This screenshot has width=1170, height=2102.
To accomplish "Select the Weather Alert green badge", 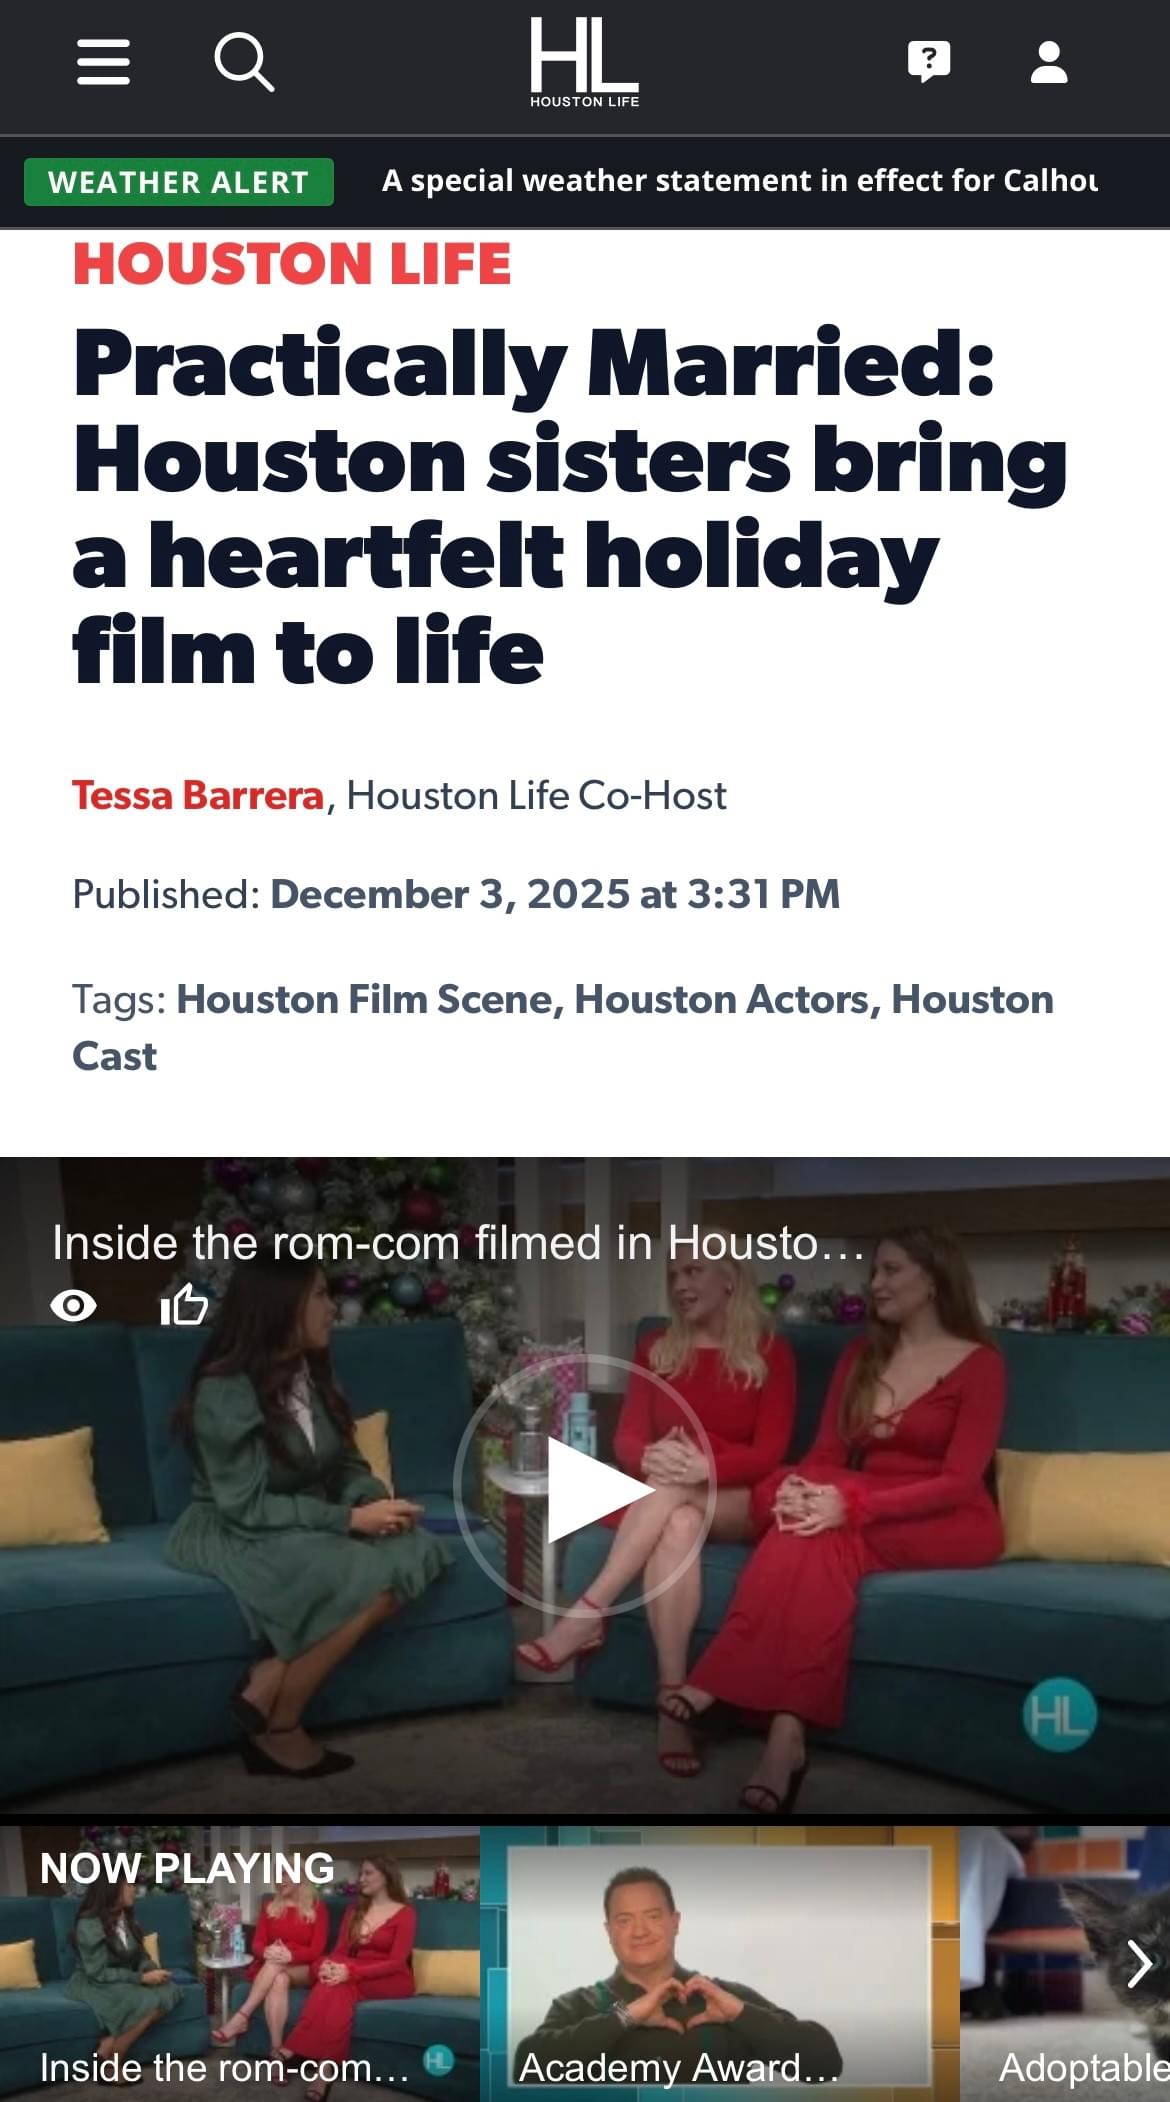I will coord(178,182).
